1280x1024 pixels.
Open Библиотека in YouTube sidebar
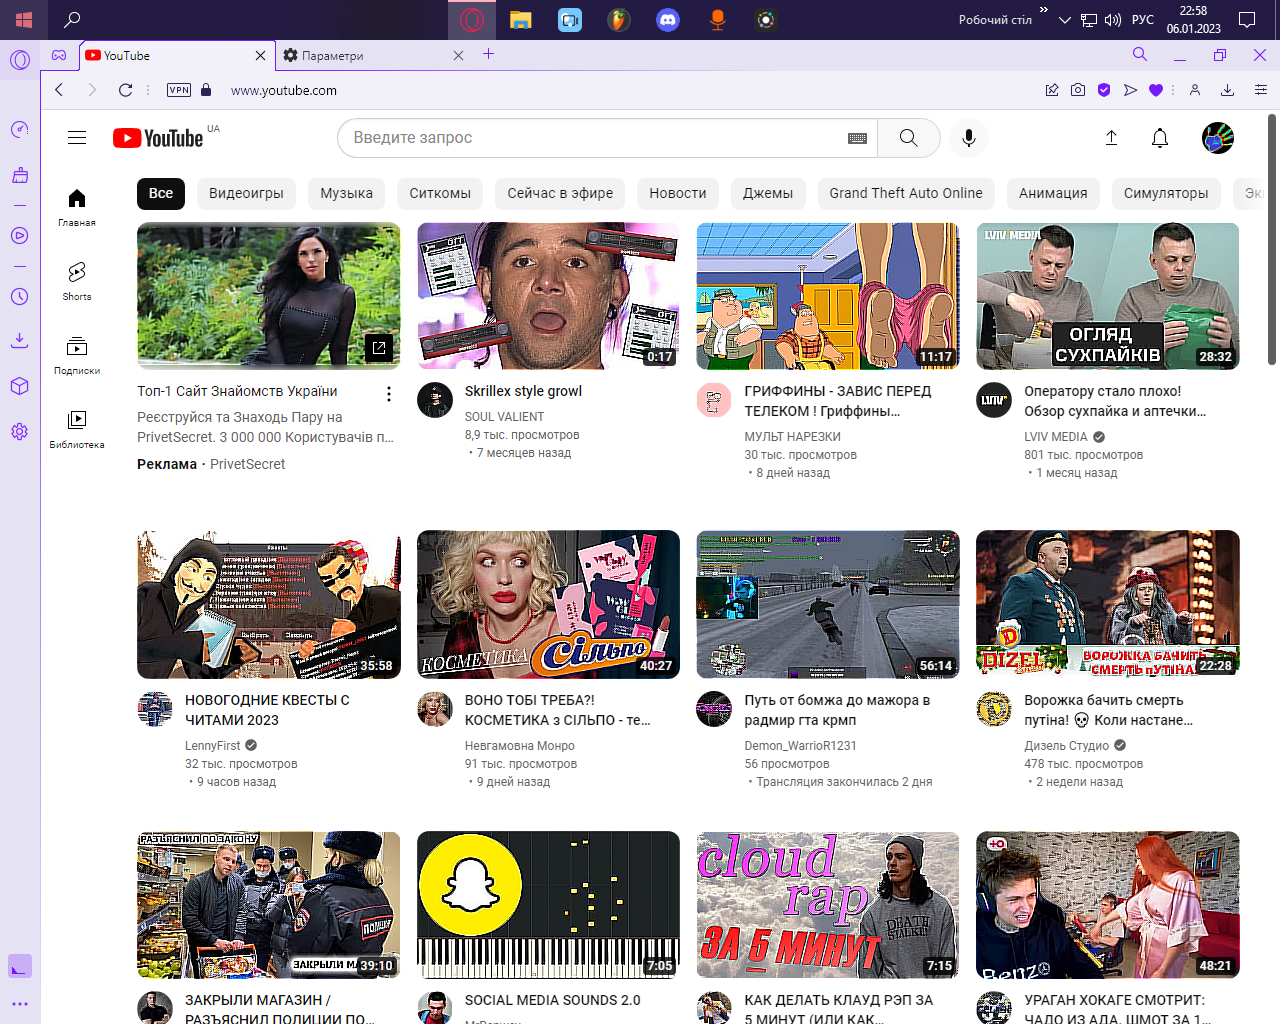[x=77, y=429]
